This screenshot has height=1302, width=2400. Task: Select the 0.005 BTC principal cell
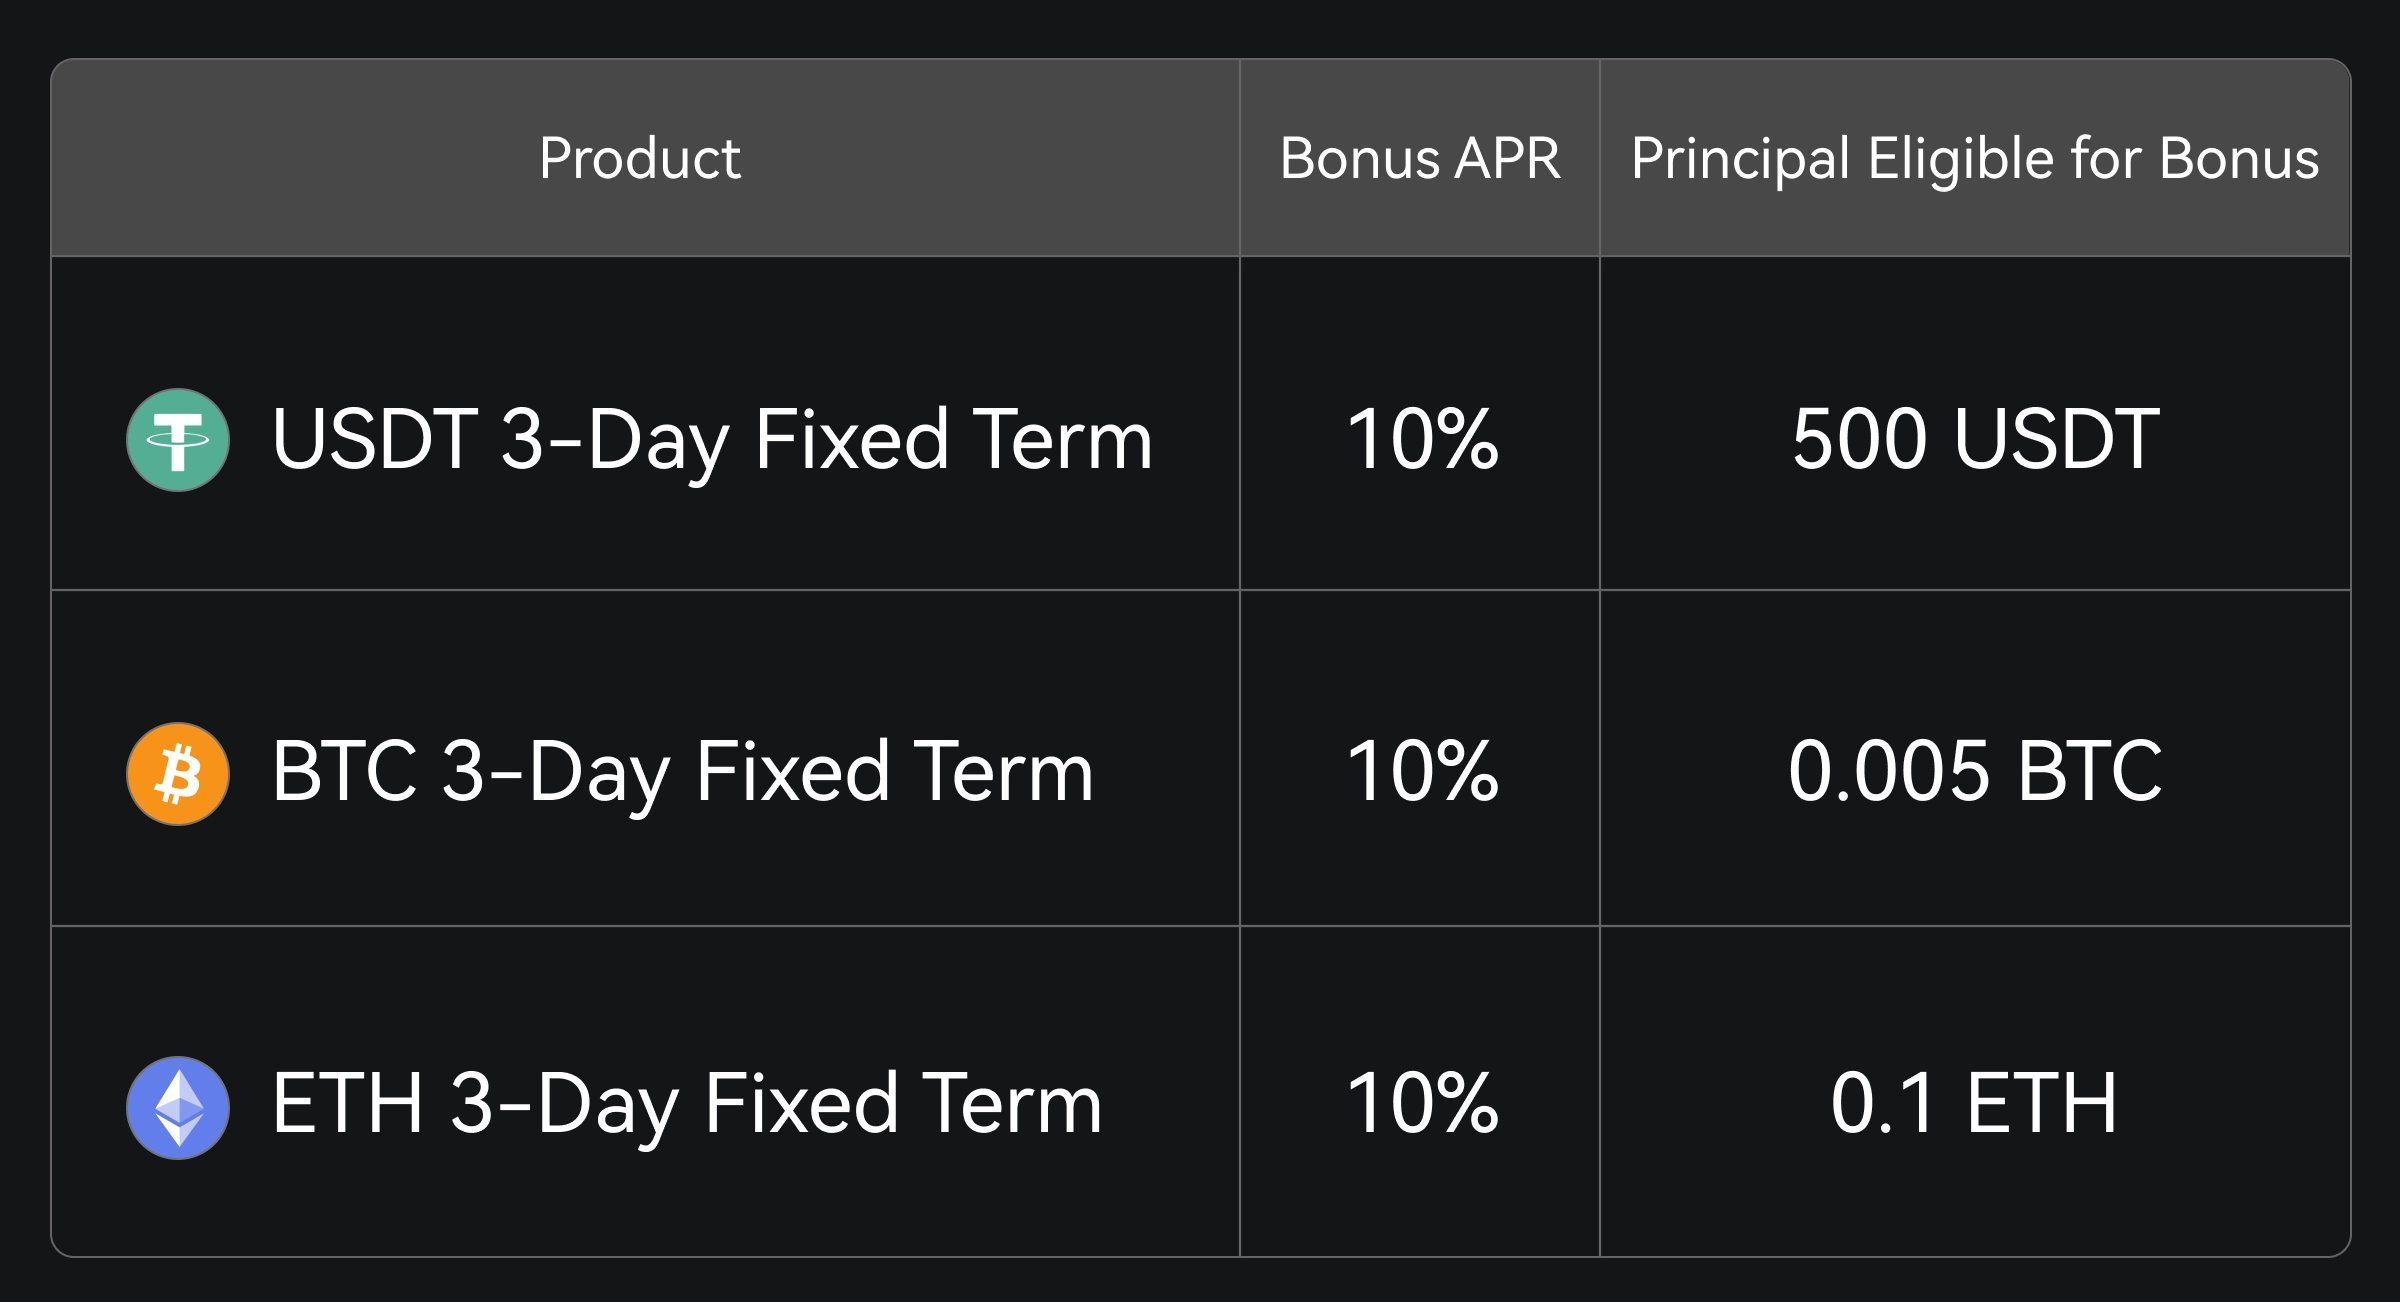pyautogui.click(x=1976, y=772)
